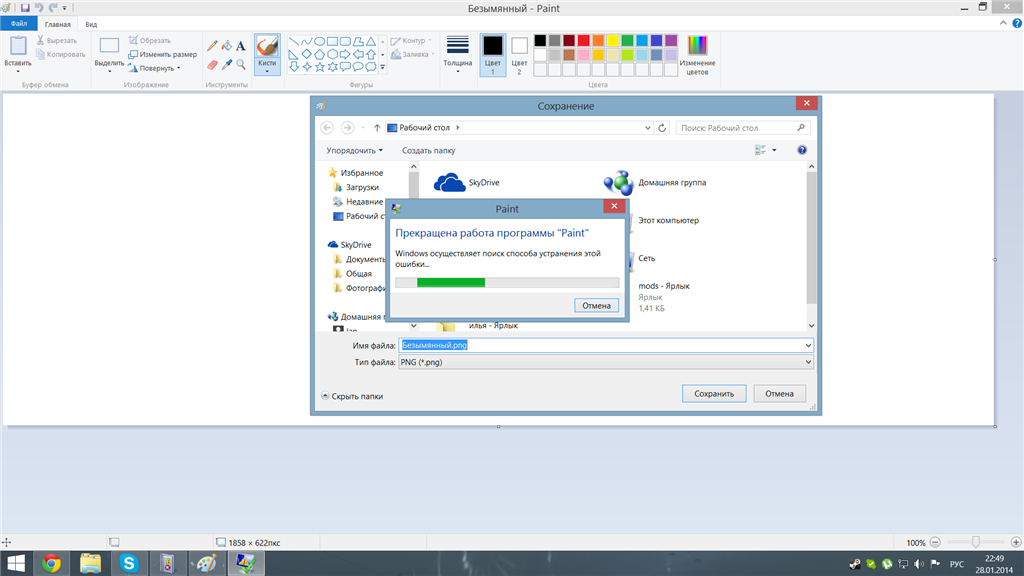Viewport: 1024px width, 576px height.
Task: Expand the shapes gallery with its bottom scroll arrow
Action: 383,67
